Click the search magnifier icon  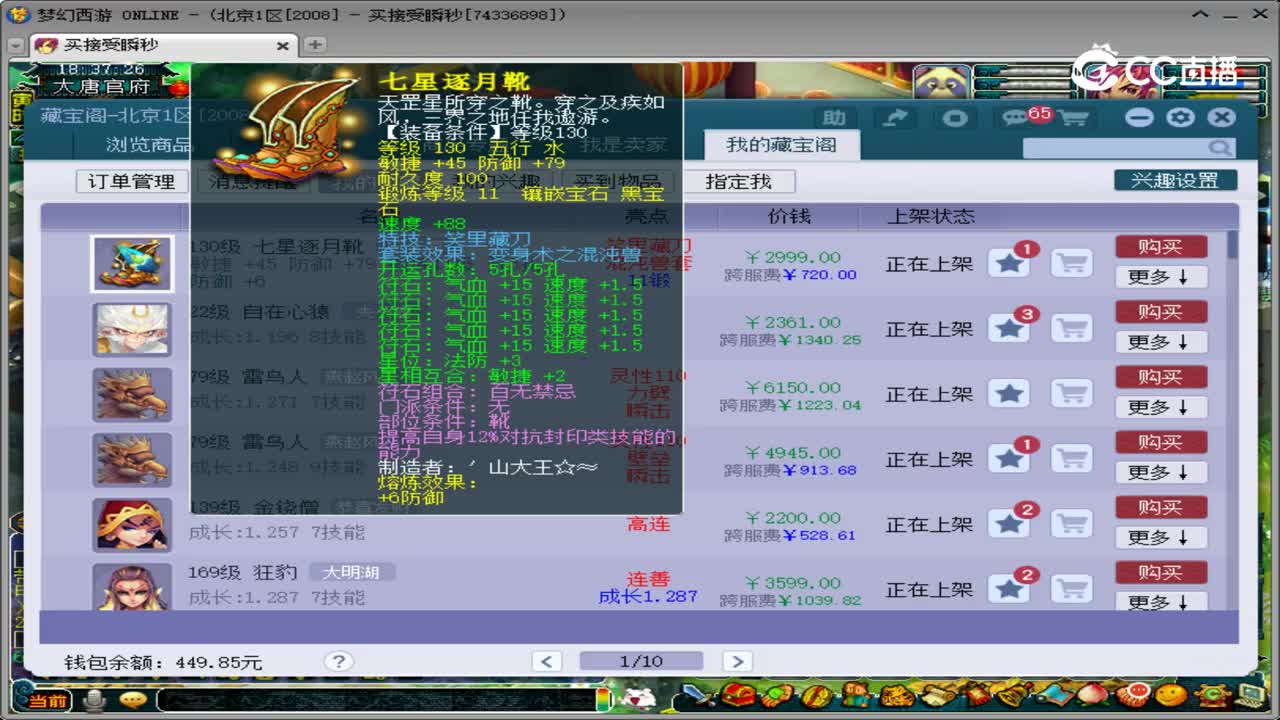(x=1219, y=148)
